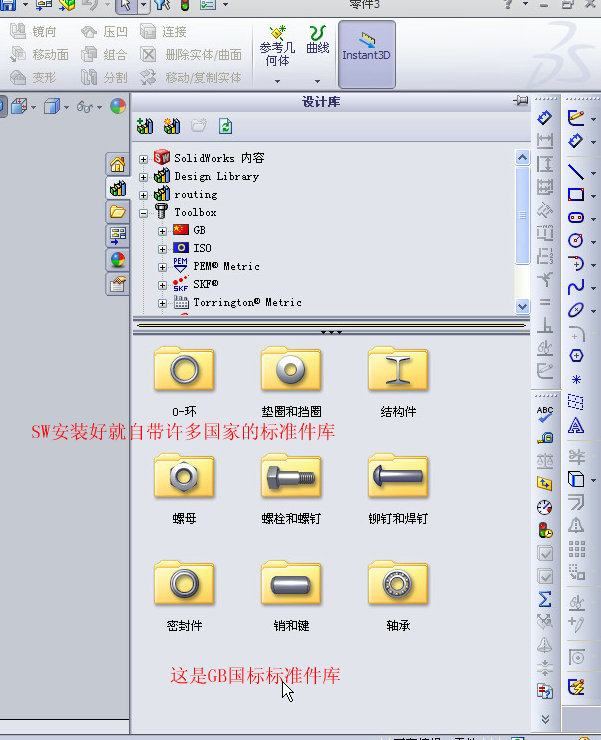Switch to the View Palette task pane tab
The height and width of the screenshot is (740, 601).
(118, 235)
